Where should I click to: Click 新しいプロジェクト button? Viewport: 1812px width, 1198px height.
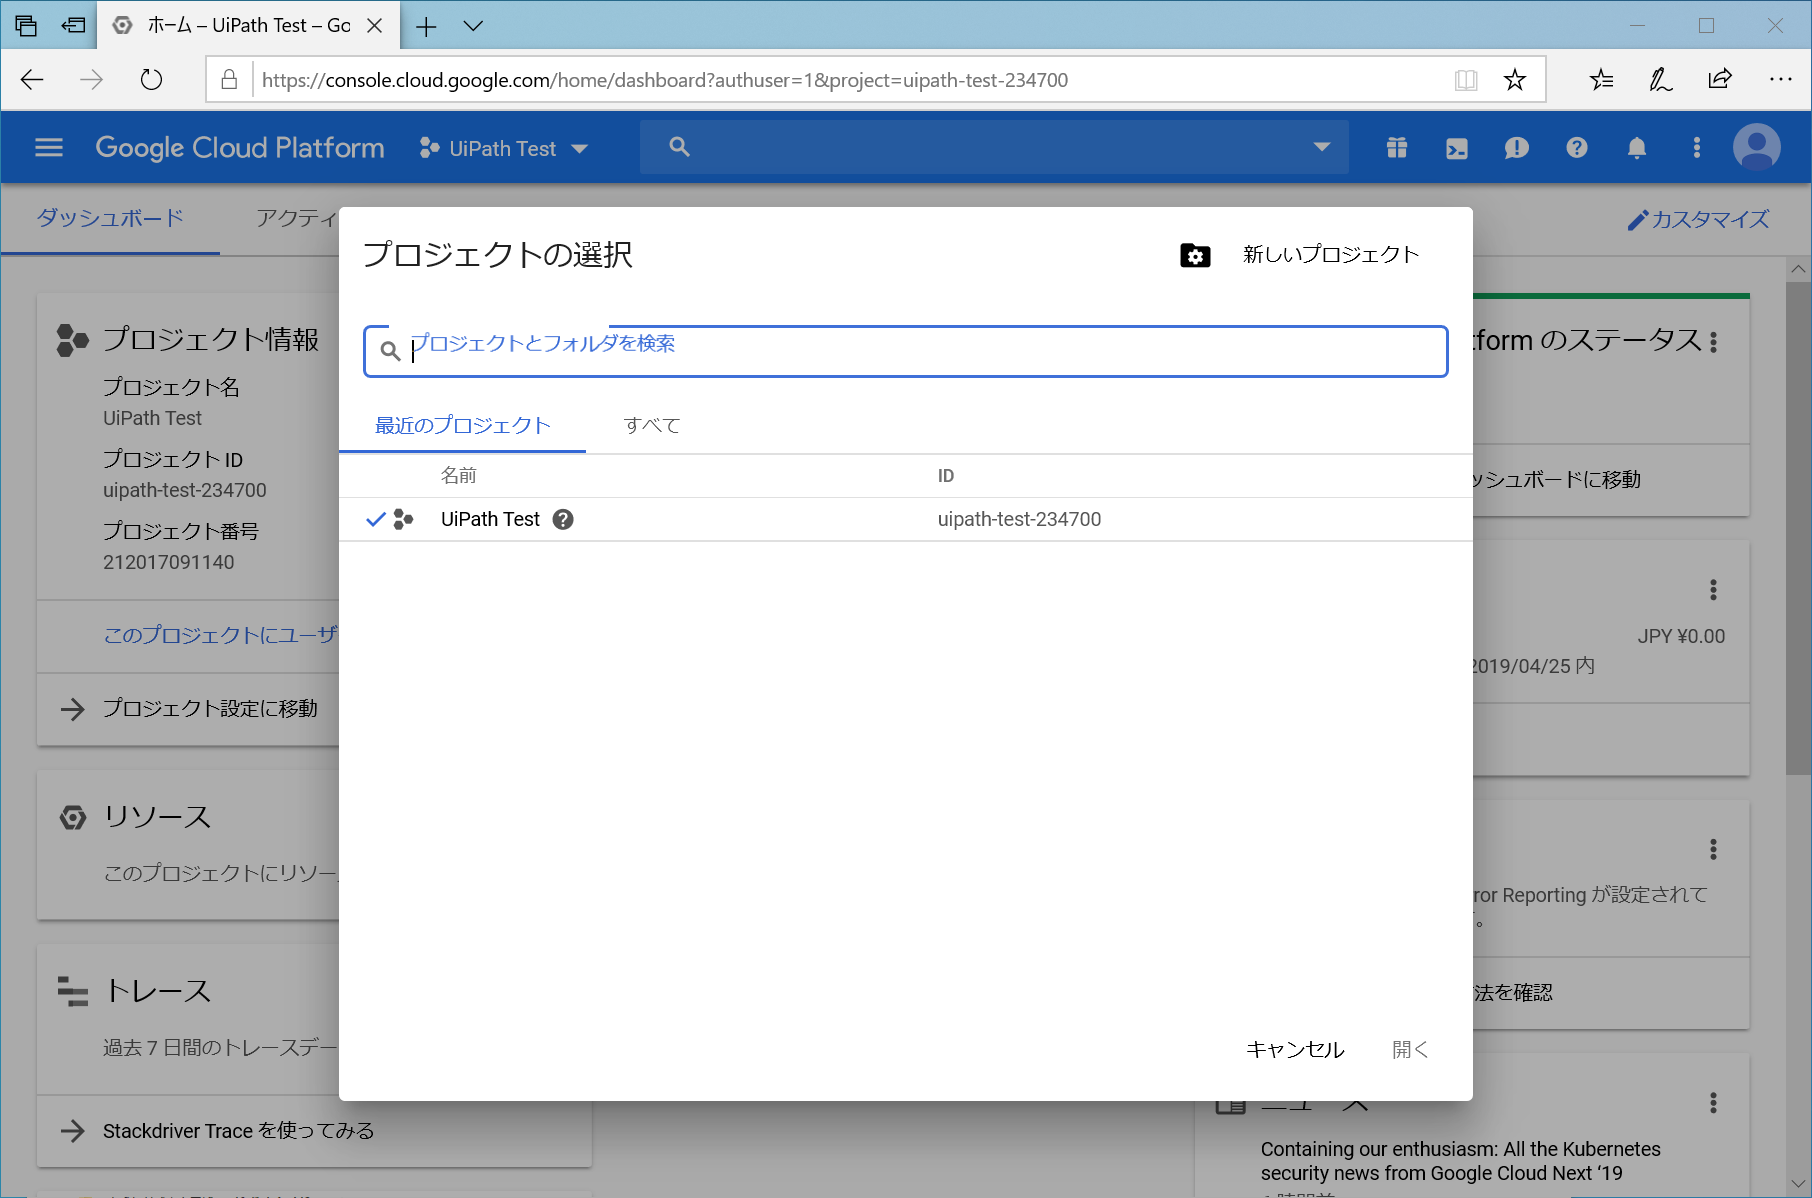click(x=1331, y=255)
